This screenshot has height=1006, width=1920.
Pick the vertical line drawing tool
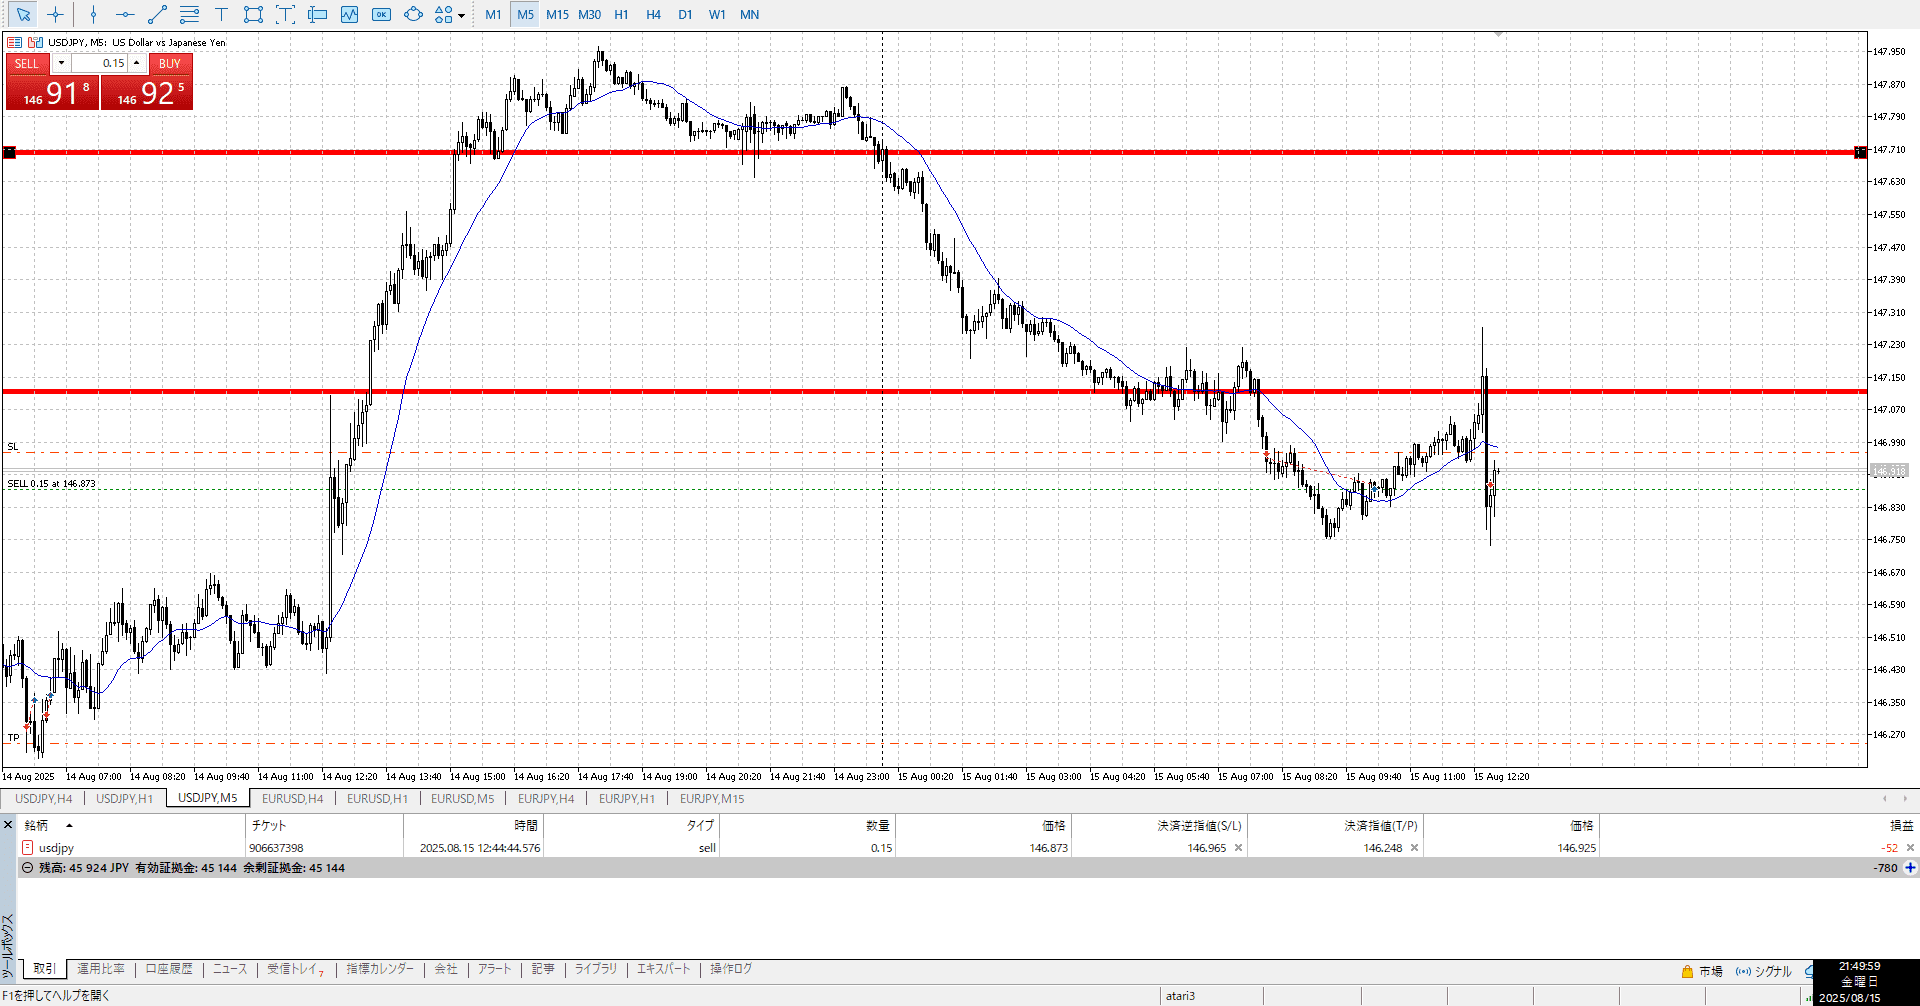click(93, 15)
